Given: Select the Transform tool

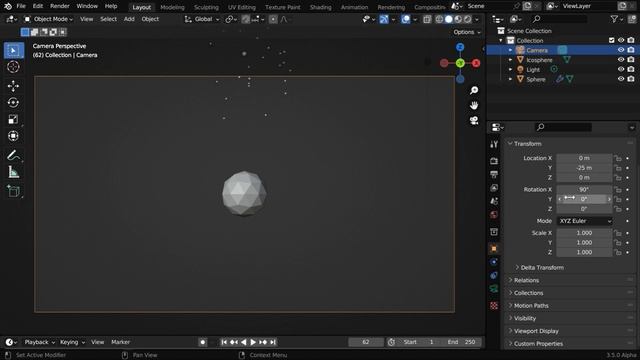Looking at the screenshot, I should pyautogui.click(x=13, y=136).
